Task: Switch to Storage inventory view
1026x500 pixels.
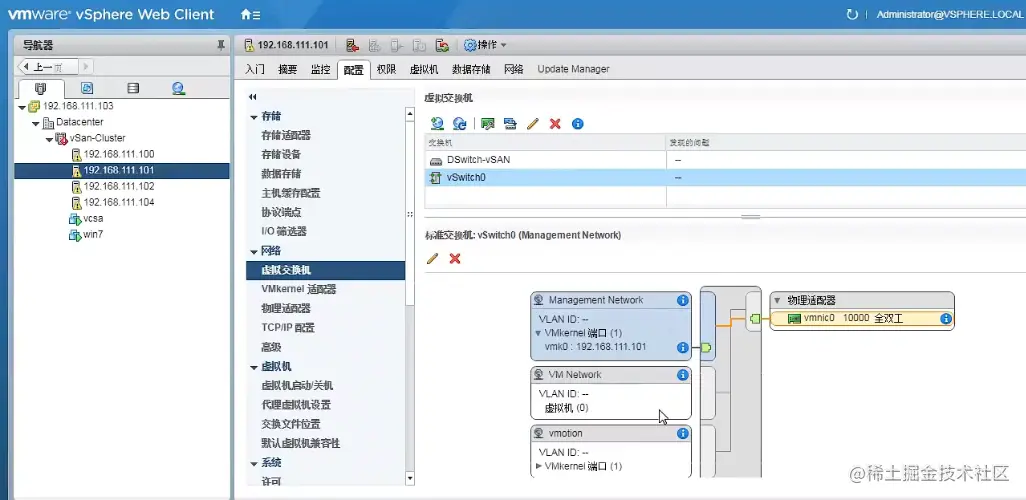Action: (133, 88)
